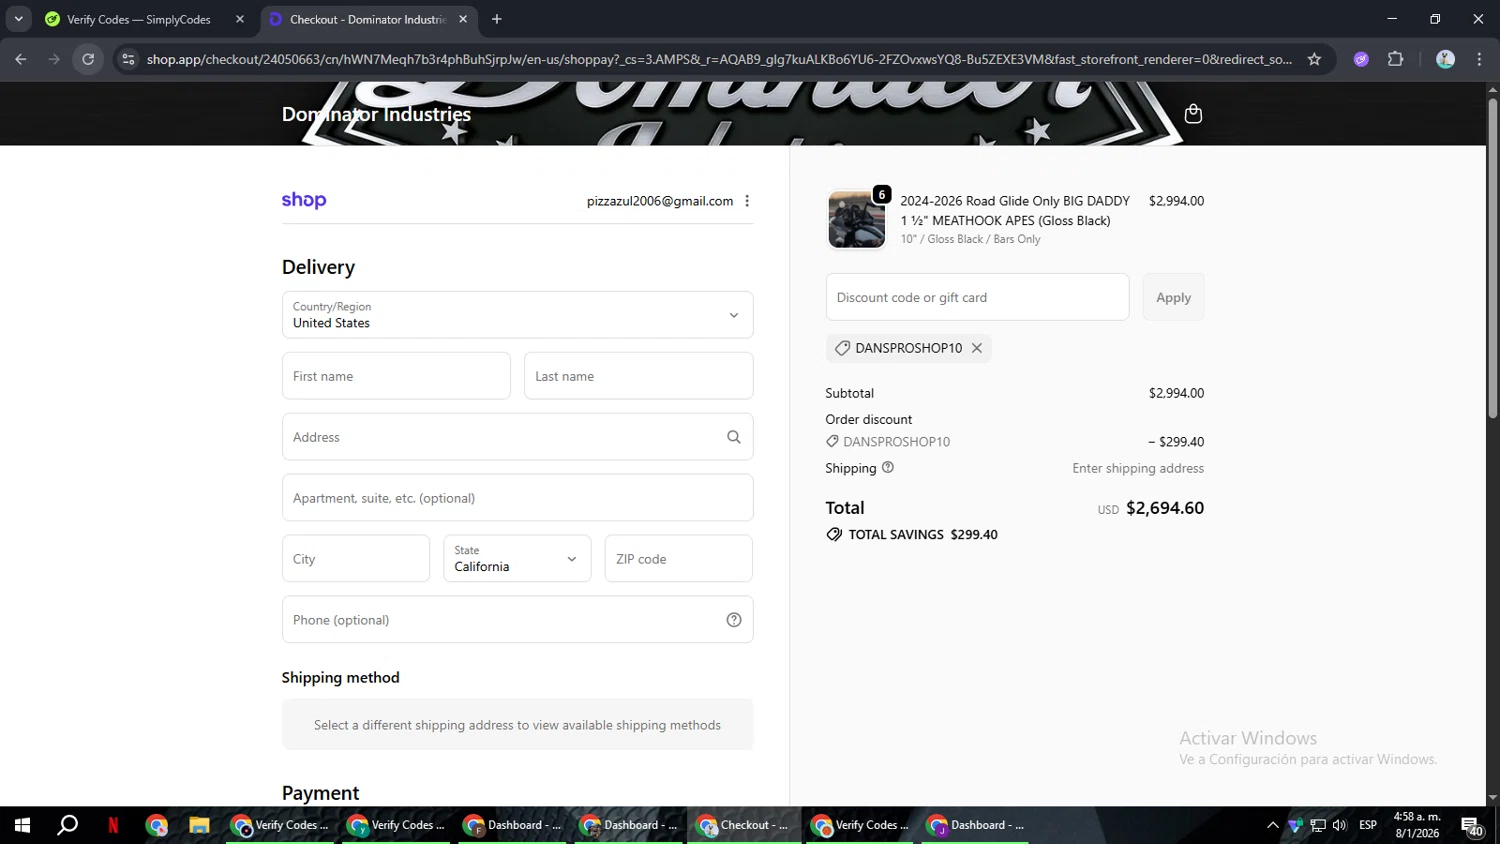Bookmark this page with the star icon

coord(1314,59)
